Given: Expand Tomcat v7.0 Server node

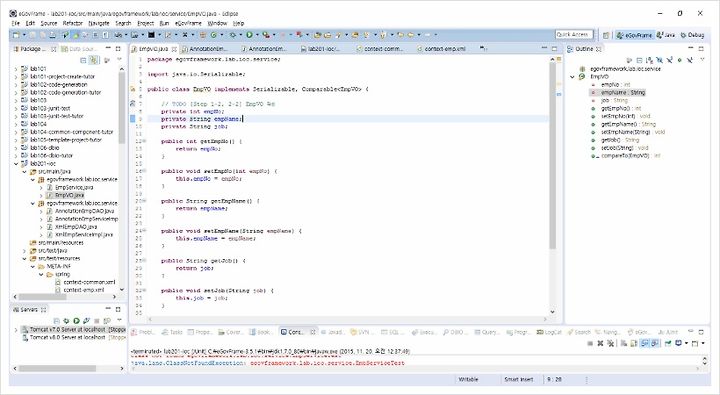Looking at the screenshot, I should [17, 330].
